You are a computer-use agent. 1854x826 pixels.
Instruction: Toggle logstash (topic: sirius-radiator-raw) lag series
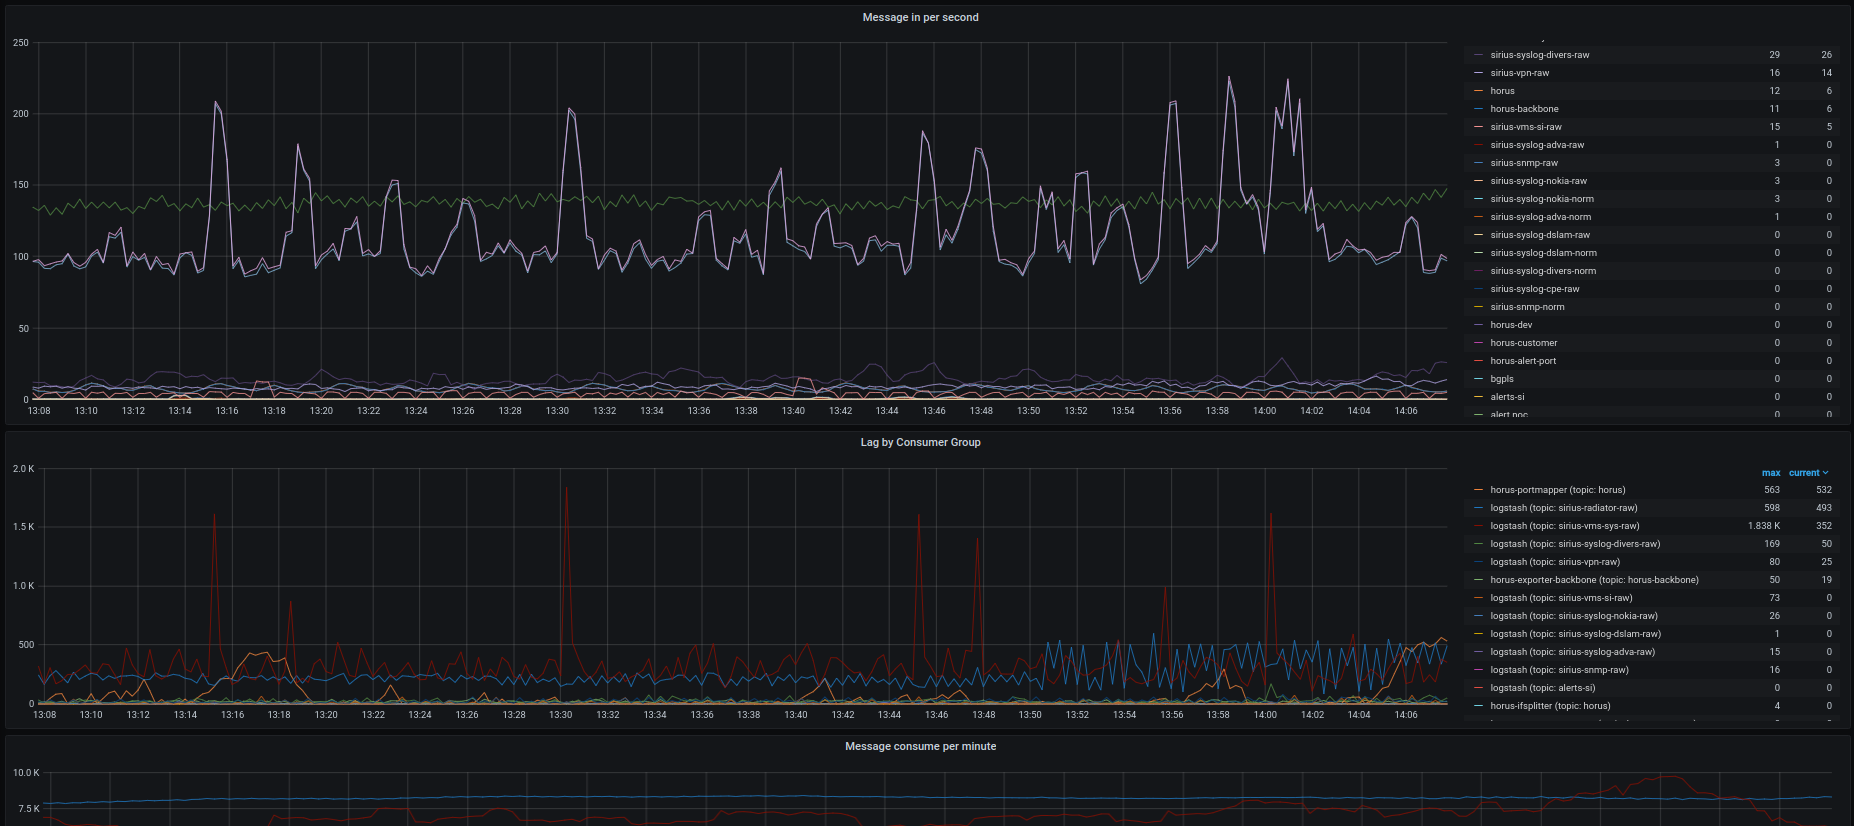pos(1563,508)
